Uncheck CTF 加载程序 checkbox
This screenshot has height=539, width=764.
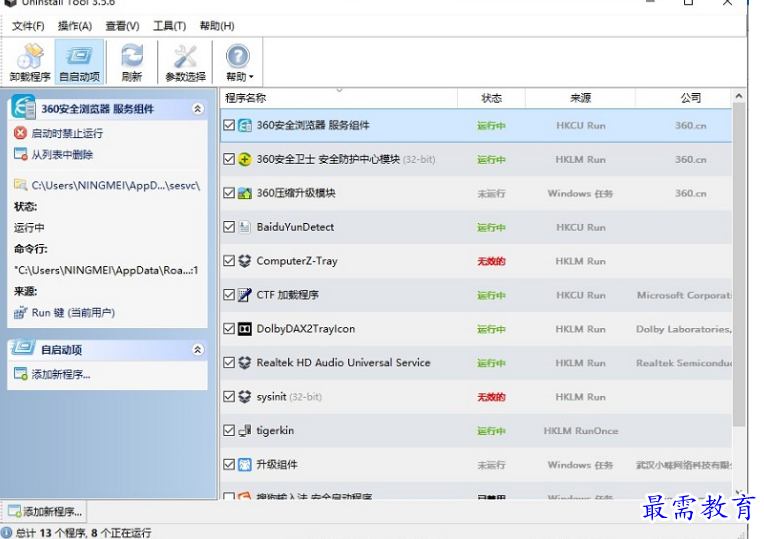[229, 295]
